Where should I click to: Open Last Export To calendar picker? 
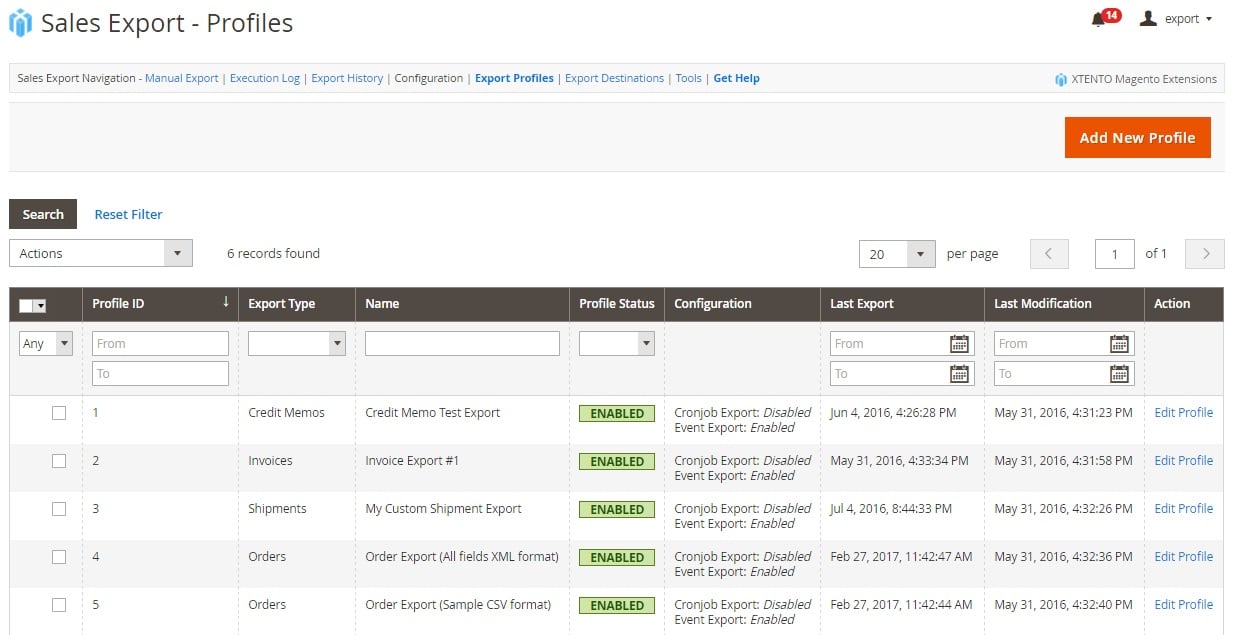[958, 374]
